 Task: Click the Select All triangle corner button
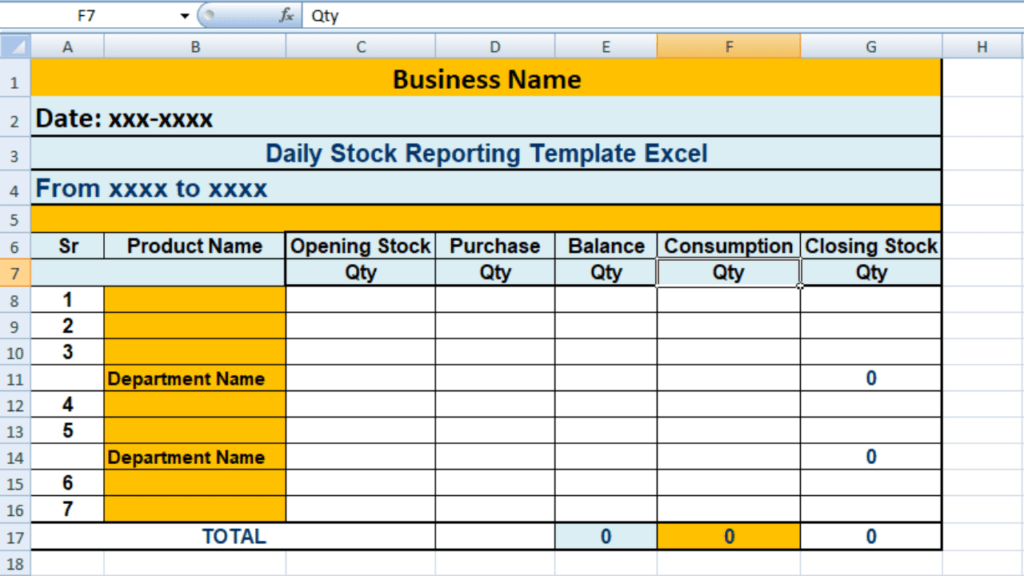pos(13,46)
